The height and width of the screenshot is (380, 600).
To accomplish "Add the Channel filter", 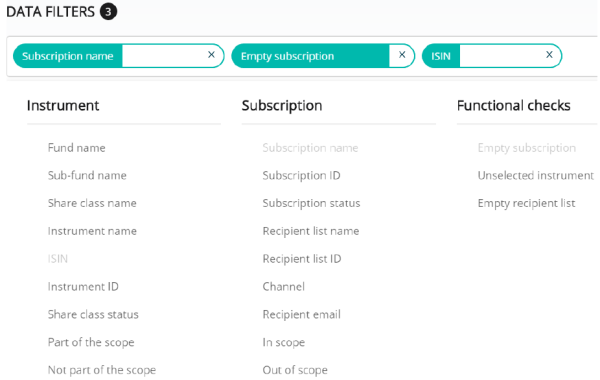I will click(284, 287).
